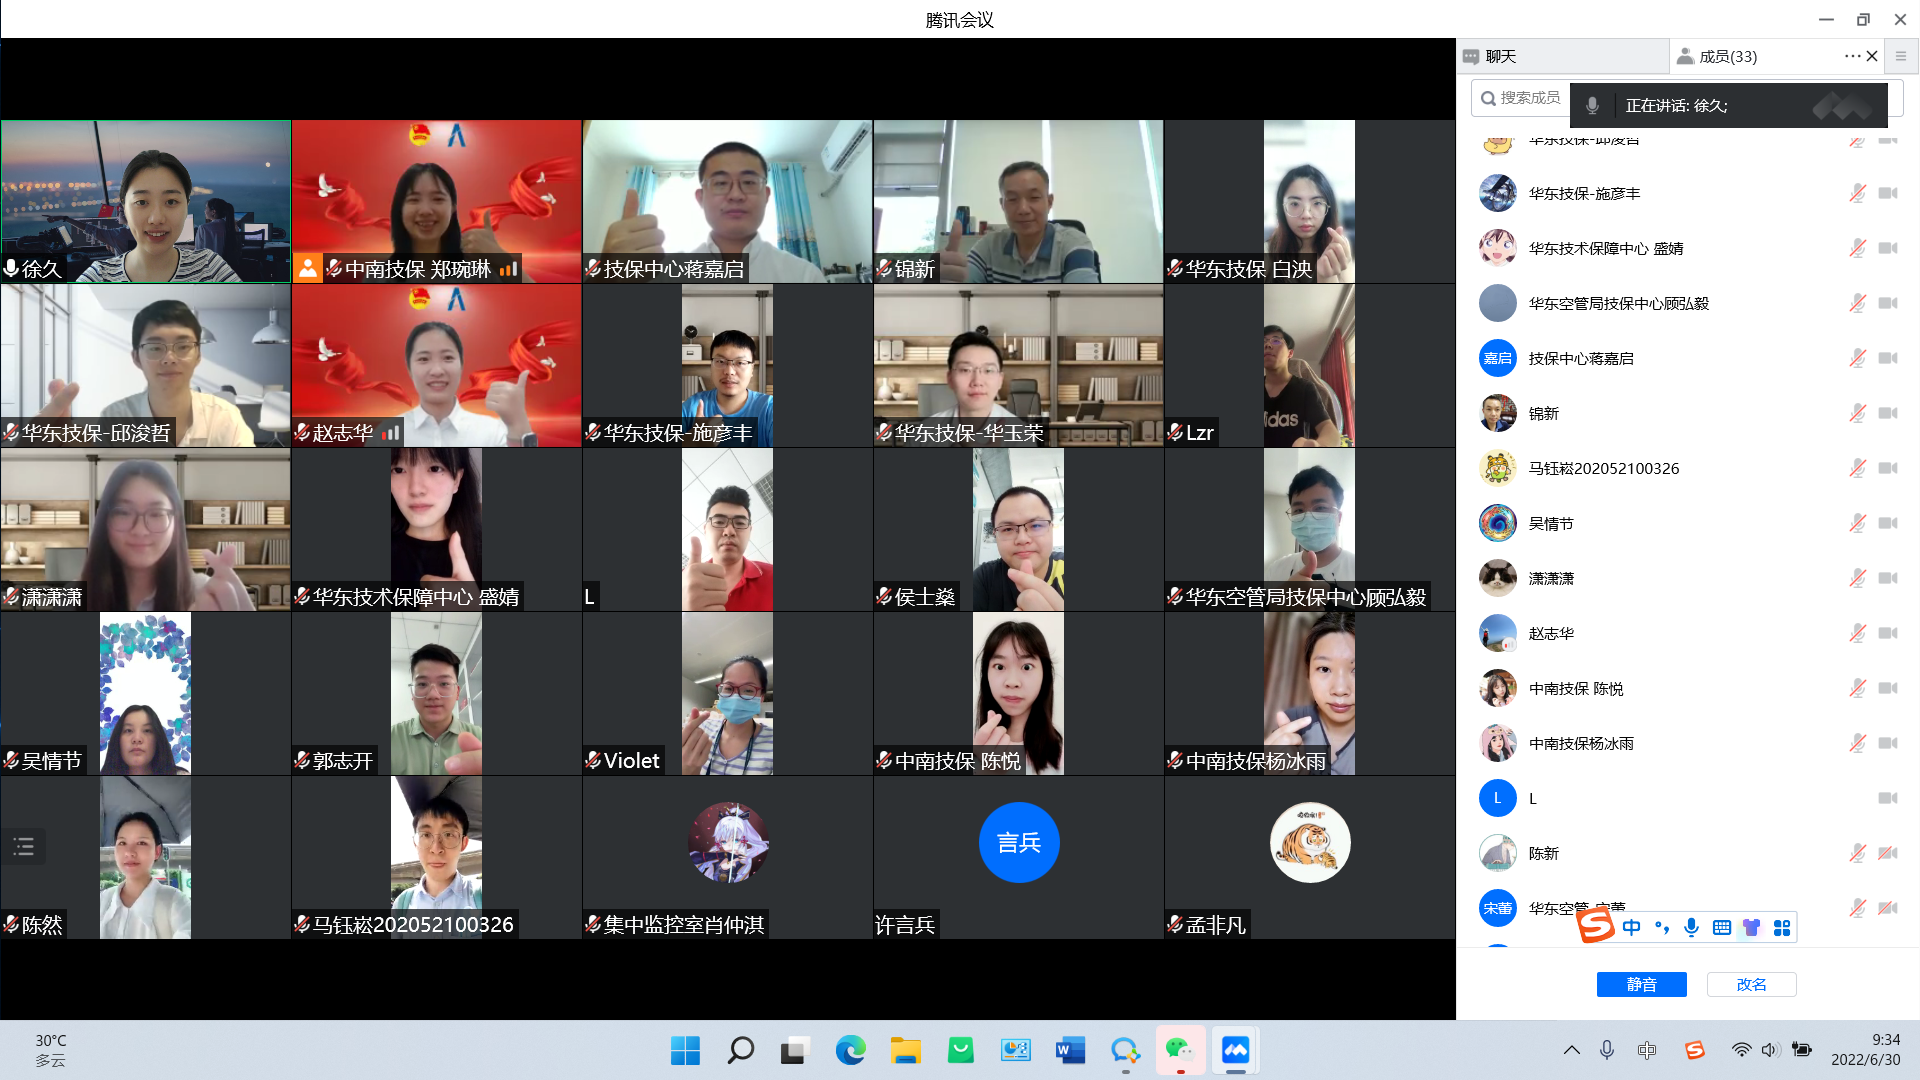
Task: Select 言兵 avatar video tile
Action: [1018, 842]
